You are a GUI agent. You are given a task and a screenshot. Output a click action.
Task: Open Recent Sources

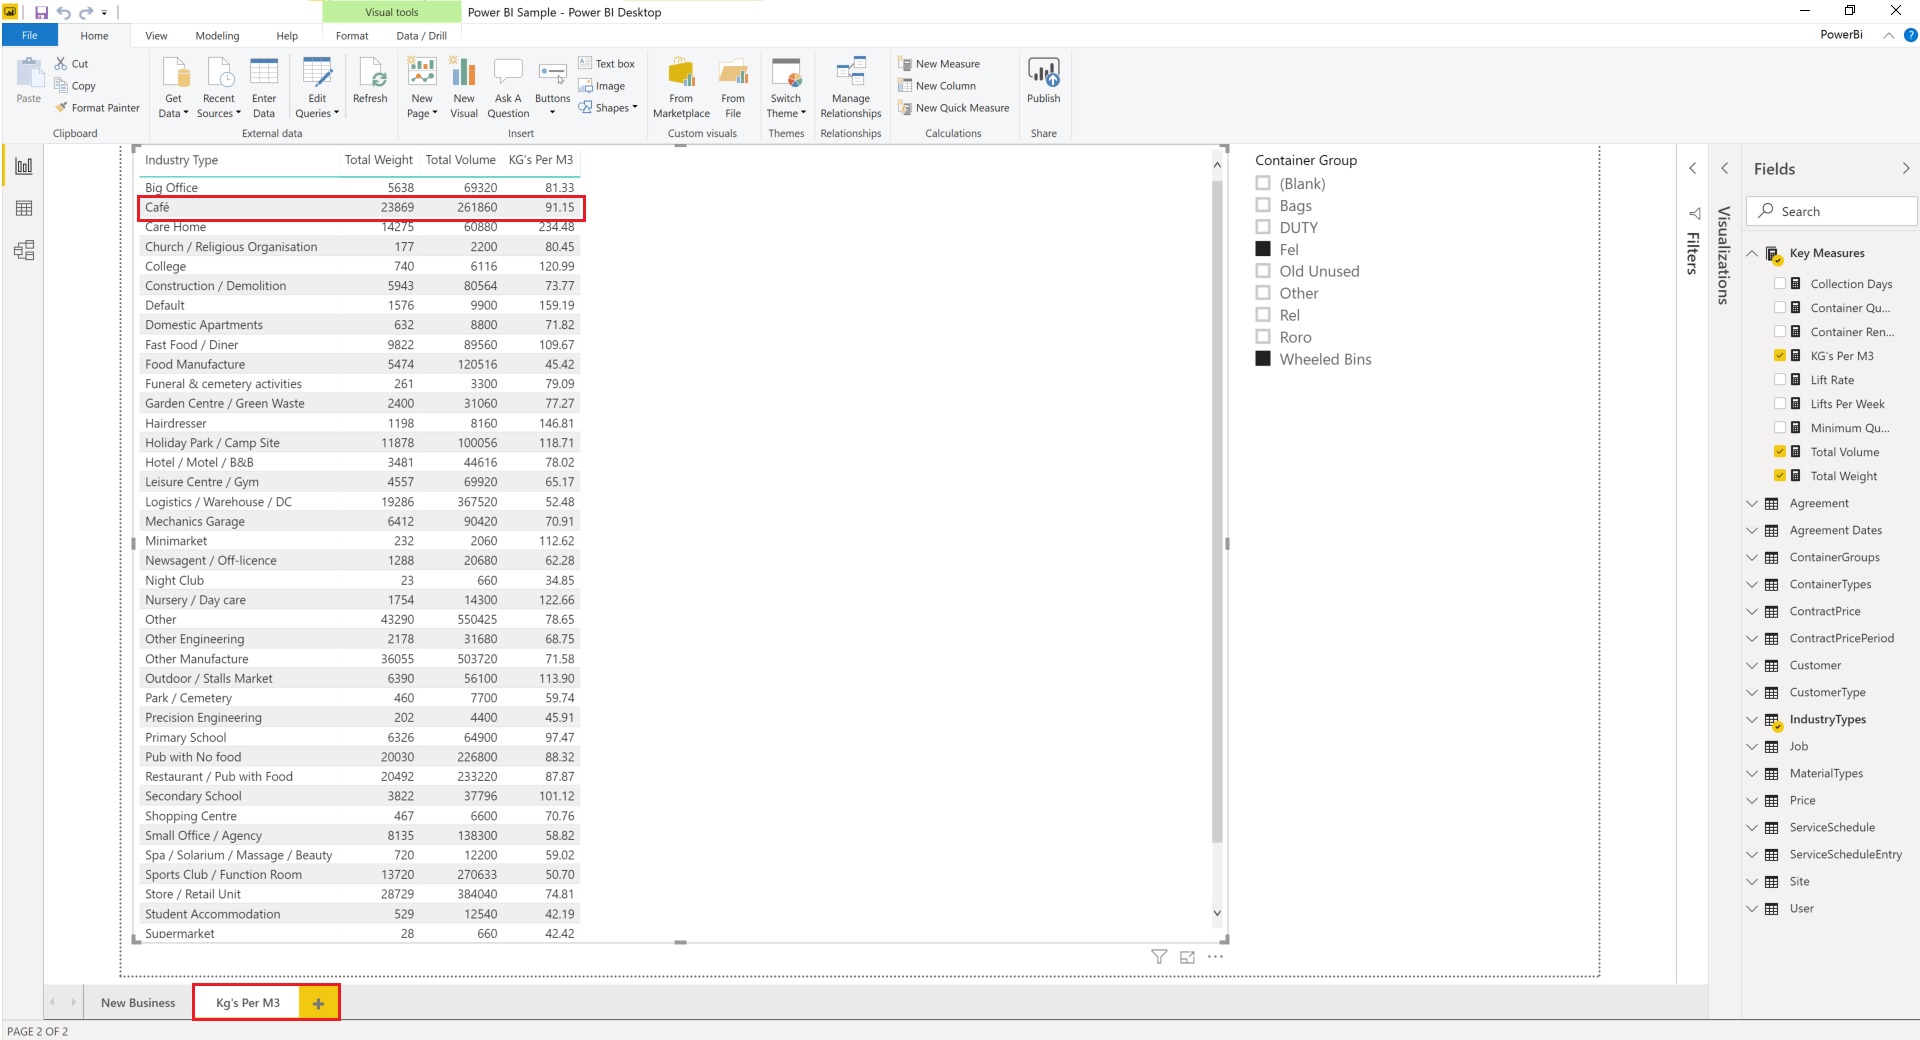219,88
